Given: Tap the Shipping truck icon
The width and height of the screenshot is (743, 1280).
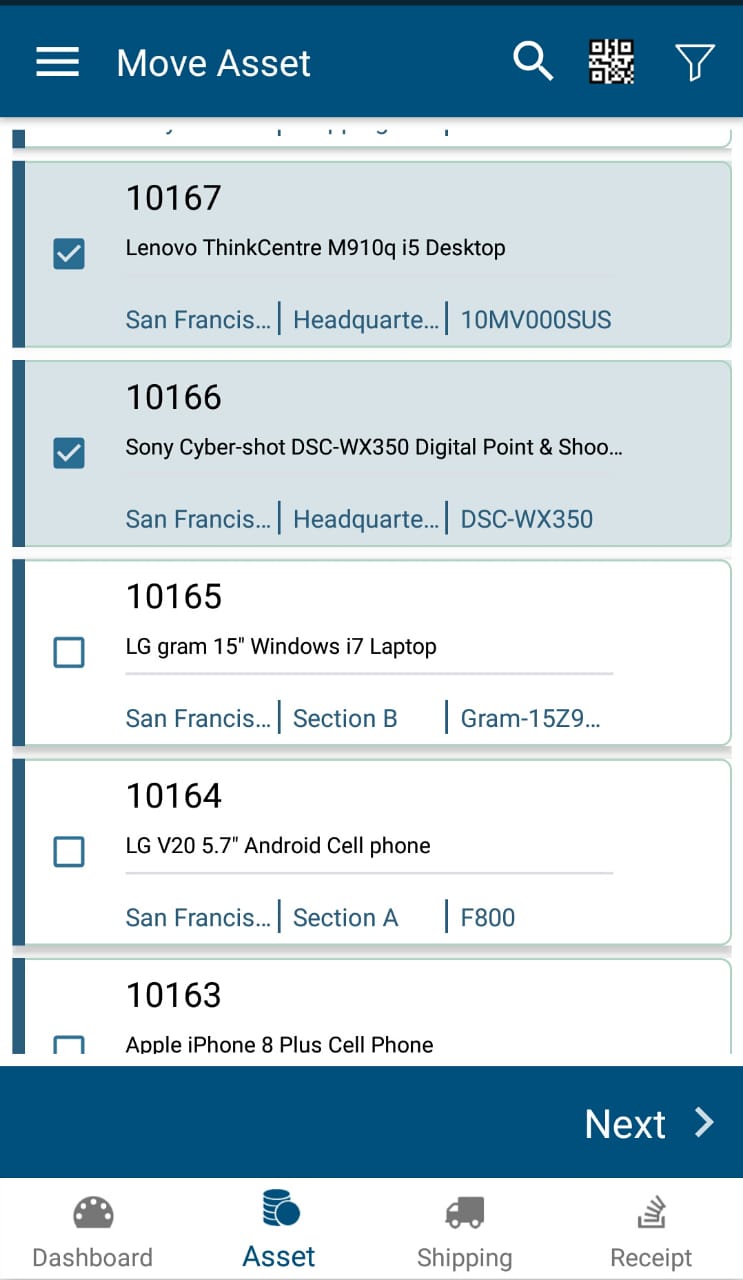Looking at the screenshot, I should point(464,1213).
